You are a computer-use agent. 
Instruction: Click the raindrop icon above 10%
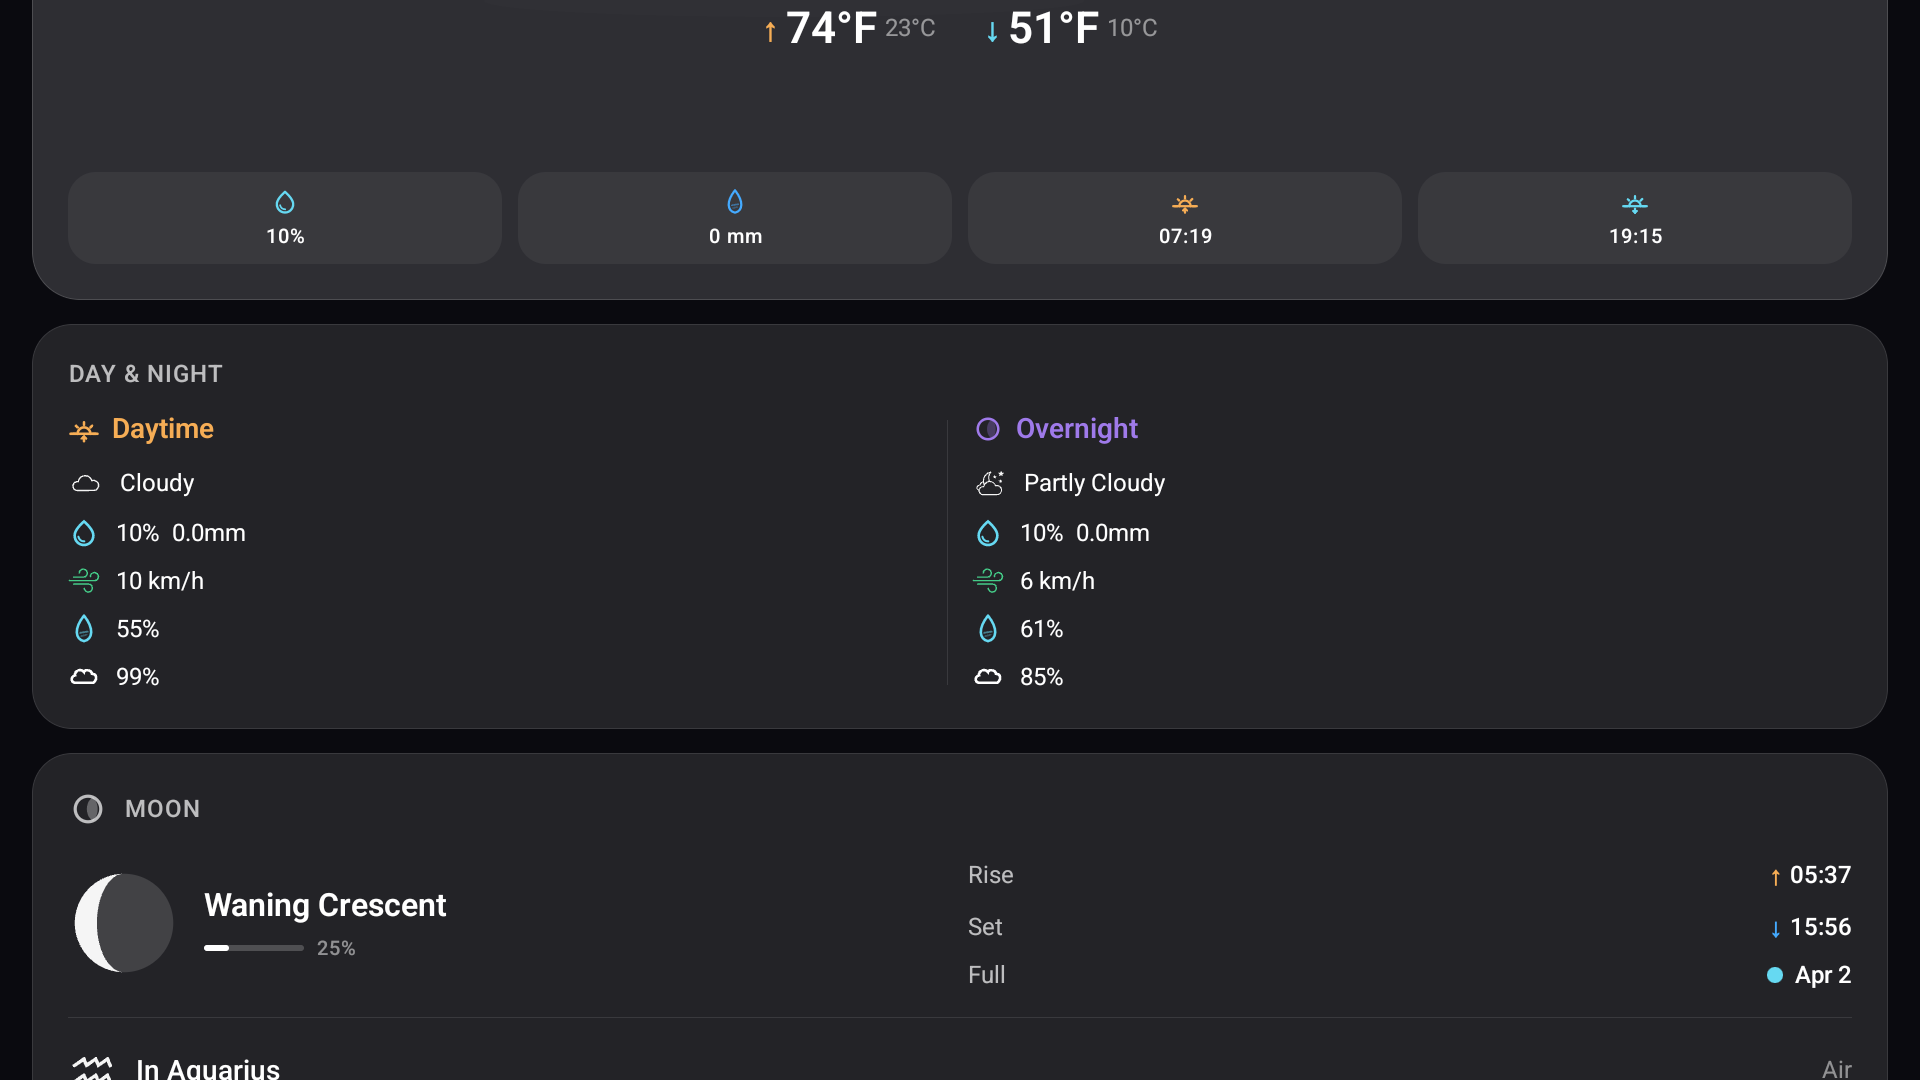pyautogui.click(x=285, y=203)
